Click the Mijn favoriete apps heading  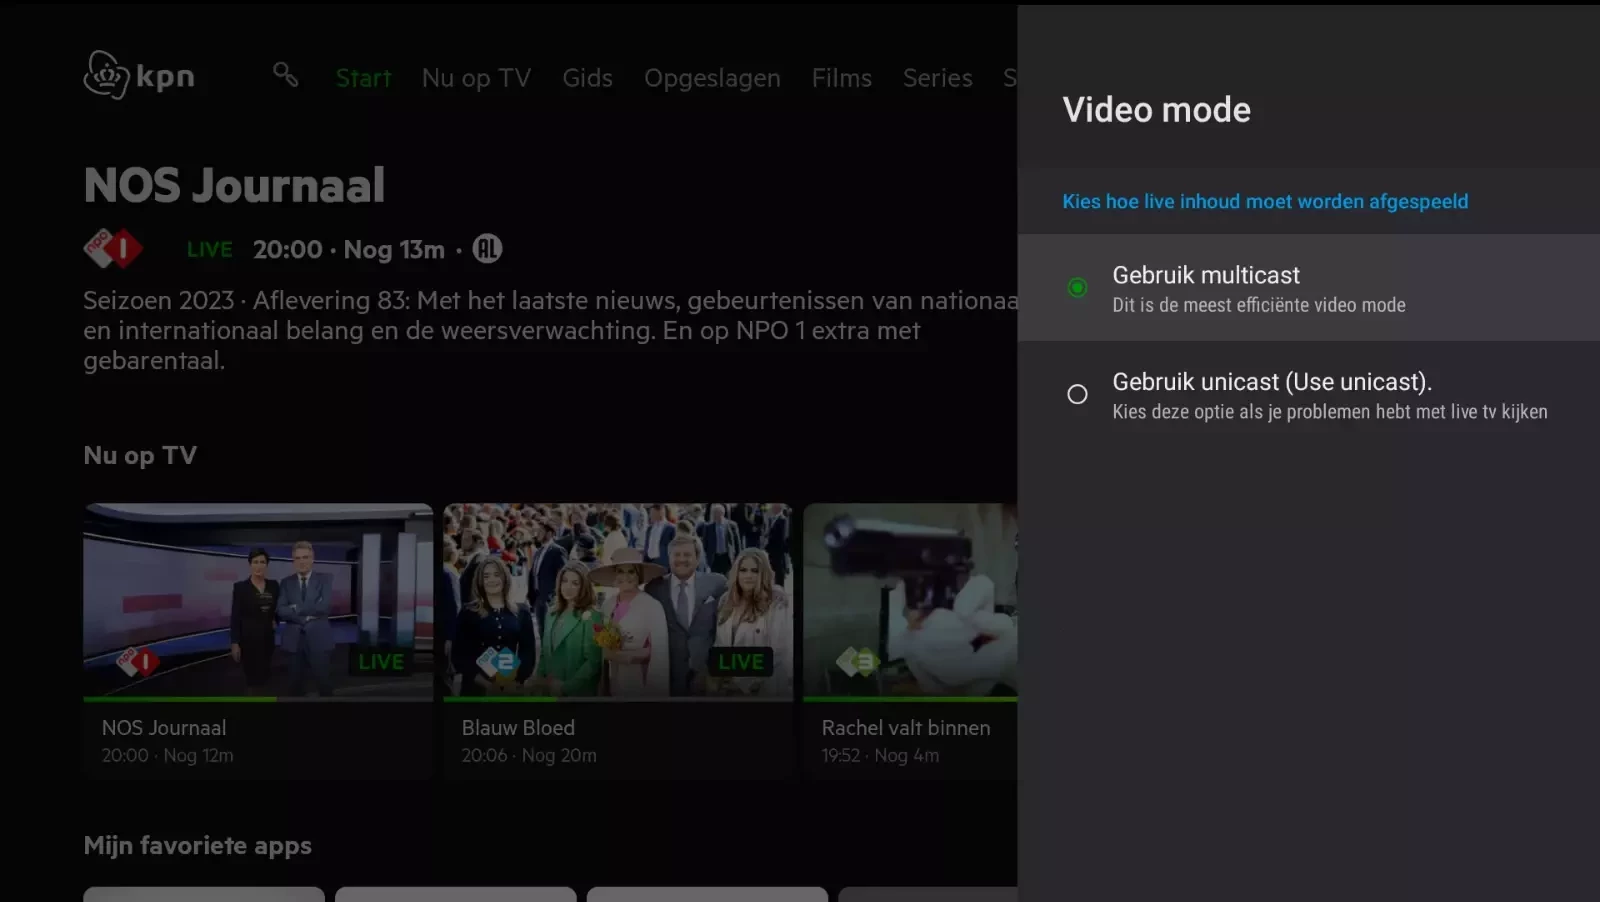pos(198,846)
